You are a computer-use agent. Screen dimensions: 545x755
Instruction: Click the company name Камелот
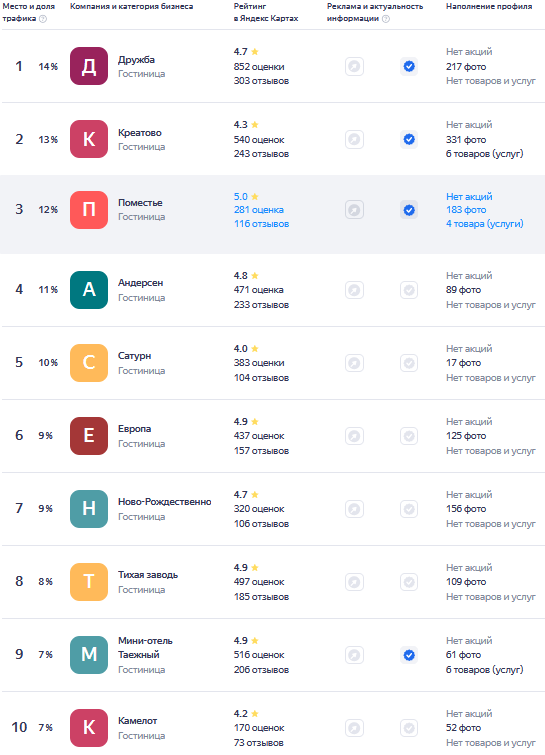tap(138, 721)
